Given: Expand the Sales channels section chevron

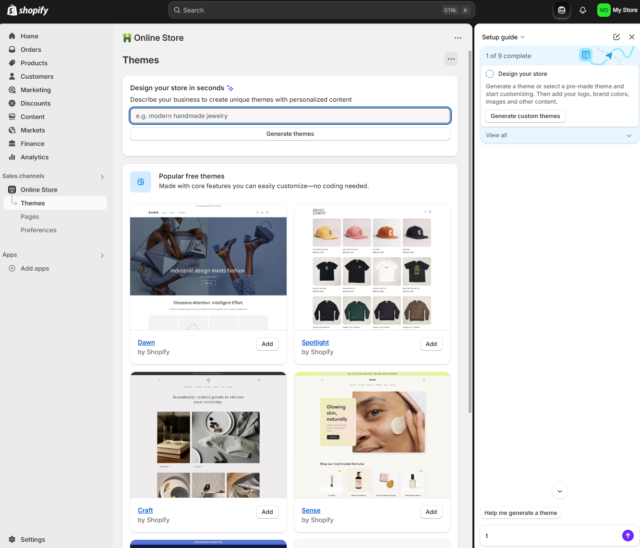Looking at the screenshot, I should tap(102, 177).
